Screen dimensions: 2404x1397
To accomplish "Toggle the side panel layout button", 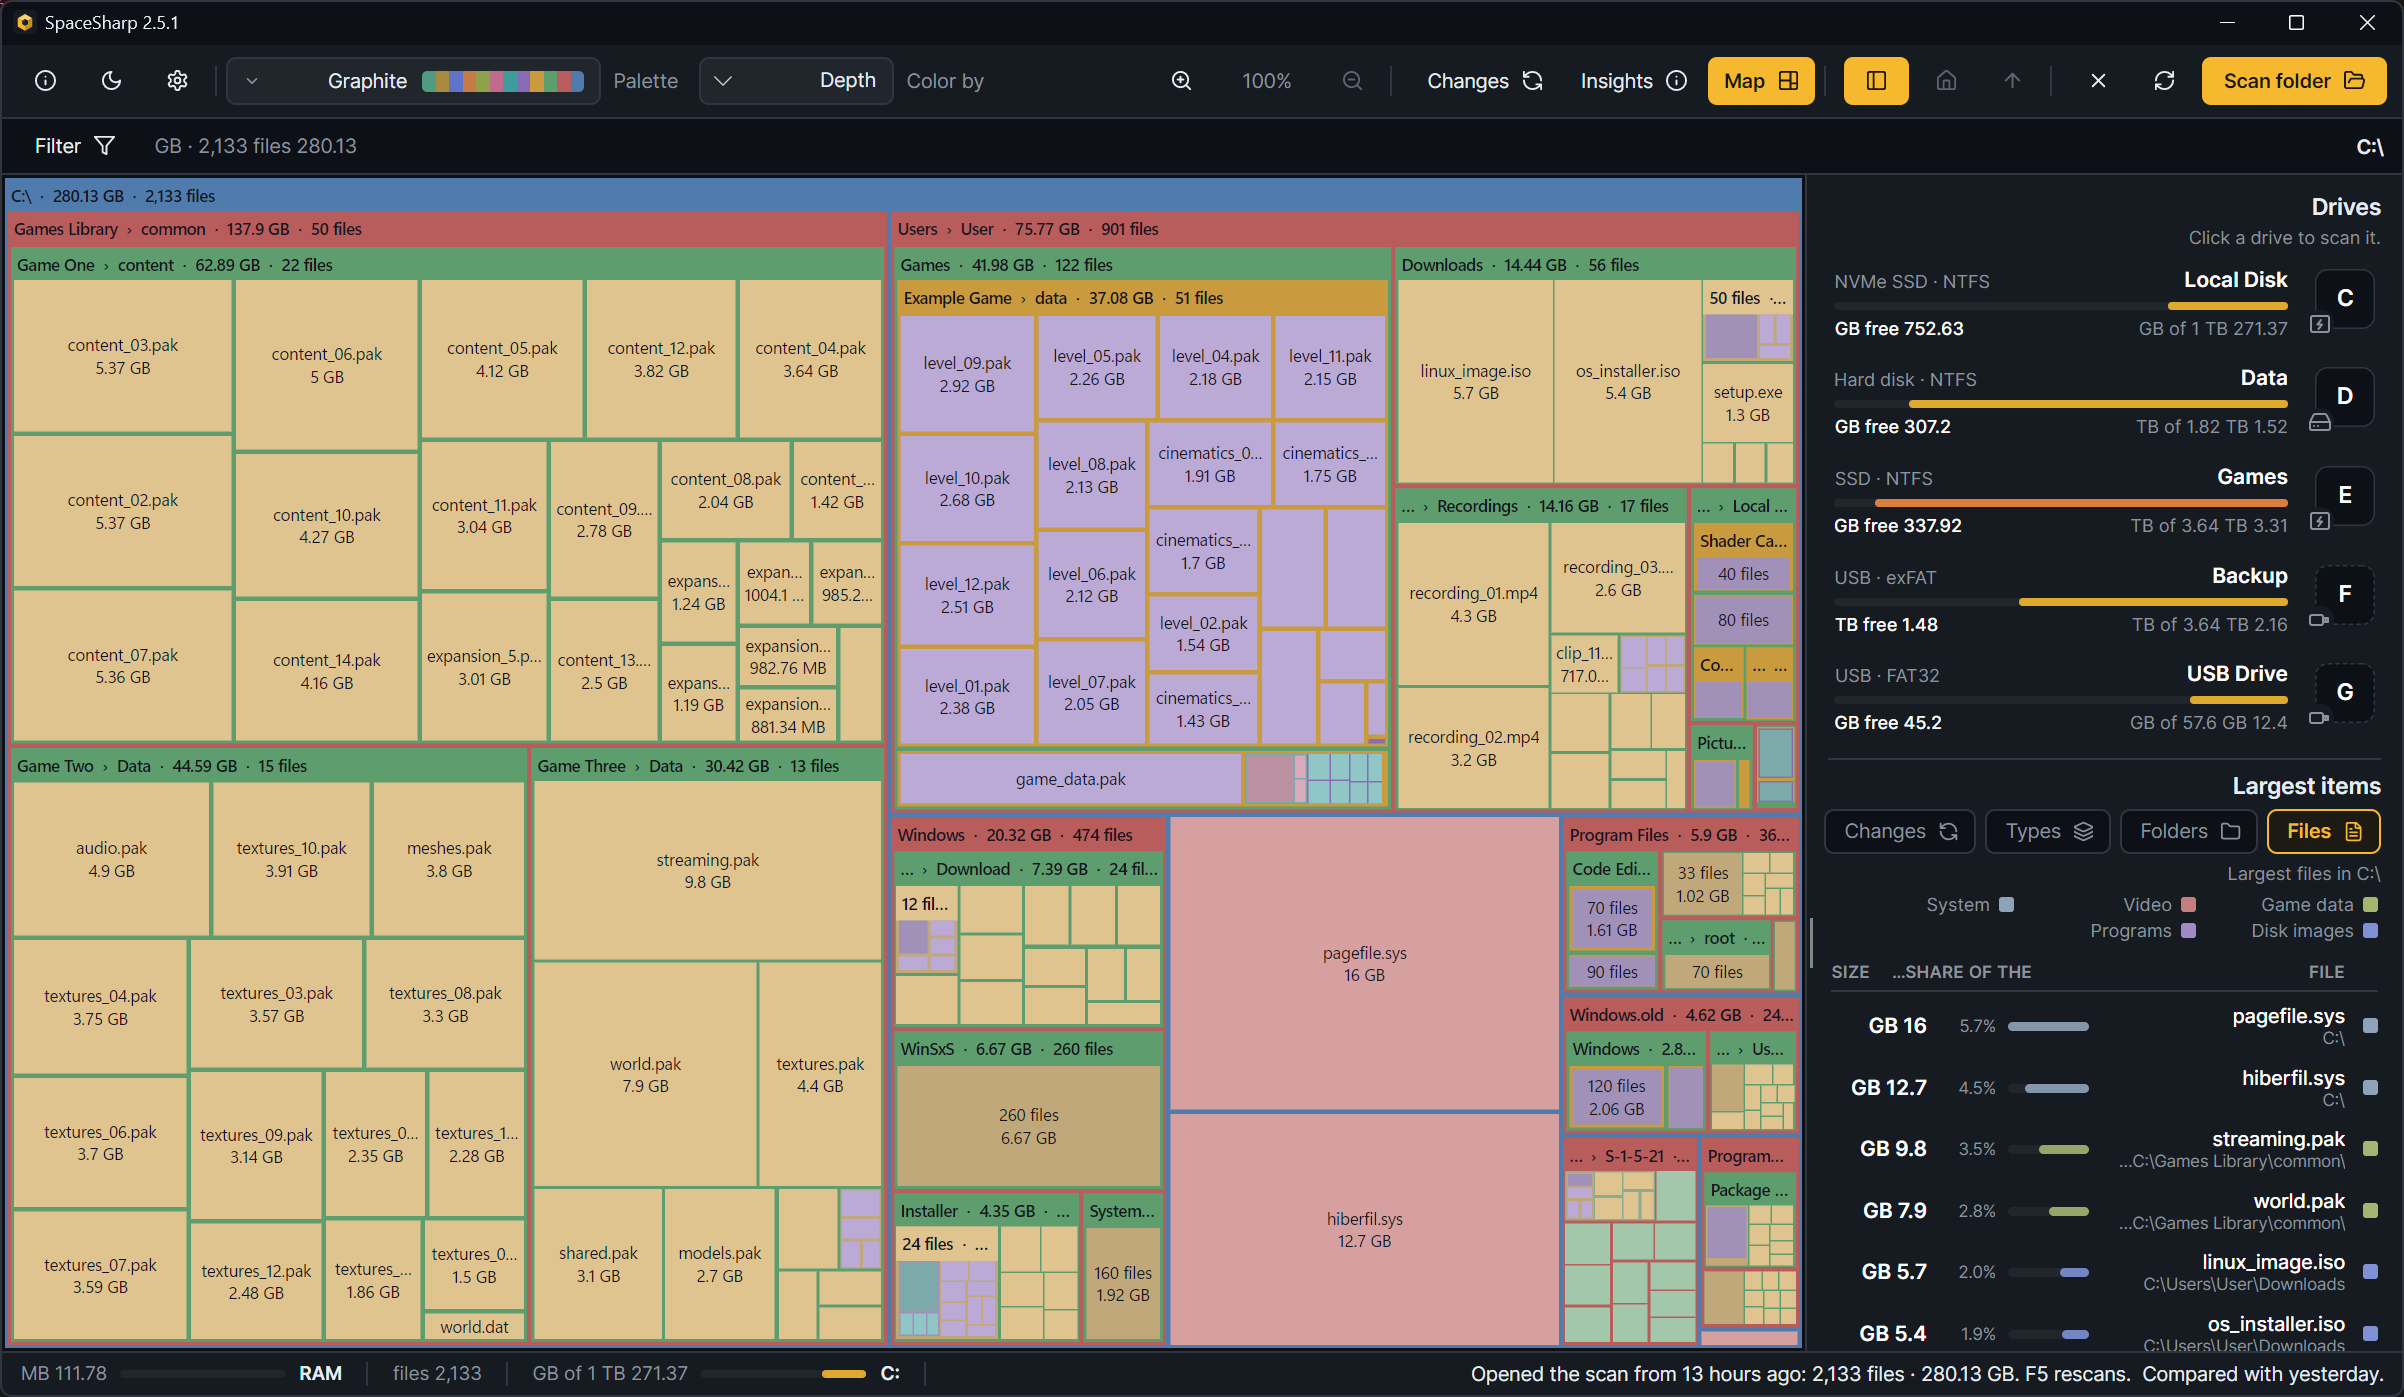I will 1876,81.
